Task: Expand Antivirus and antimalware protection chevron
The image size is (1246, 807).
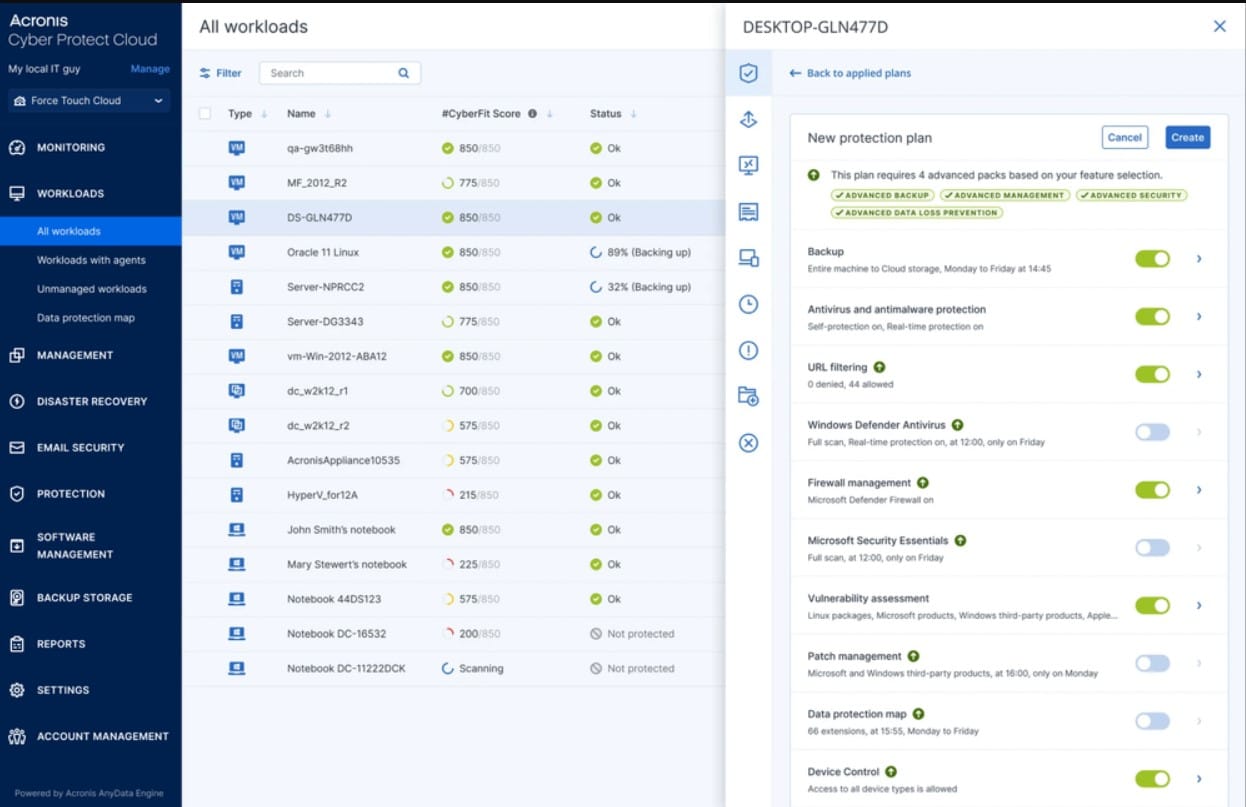Action: click(x=1199, y=317)
